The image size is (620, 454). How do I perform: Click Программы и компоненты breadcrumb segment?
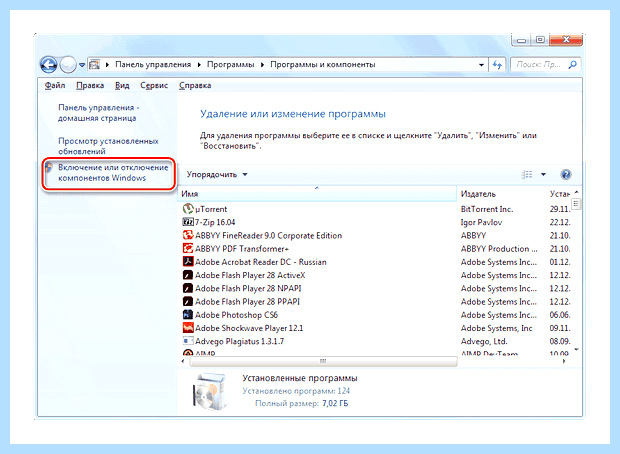[x=323, y=64]
